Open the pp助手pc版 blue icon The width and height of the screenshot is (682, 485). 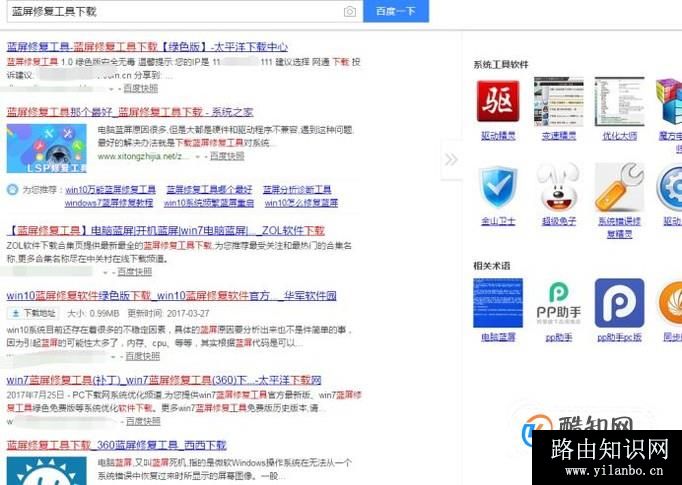pyautogui.click(x=619, y=303)
